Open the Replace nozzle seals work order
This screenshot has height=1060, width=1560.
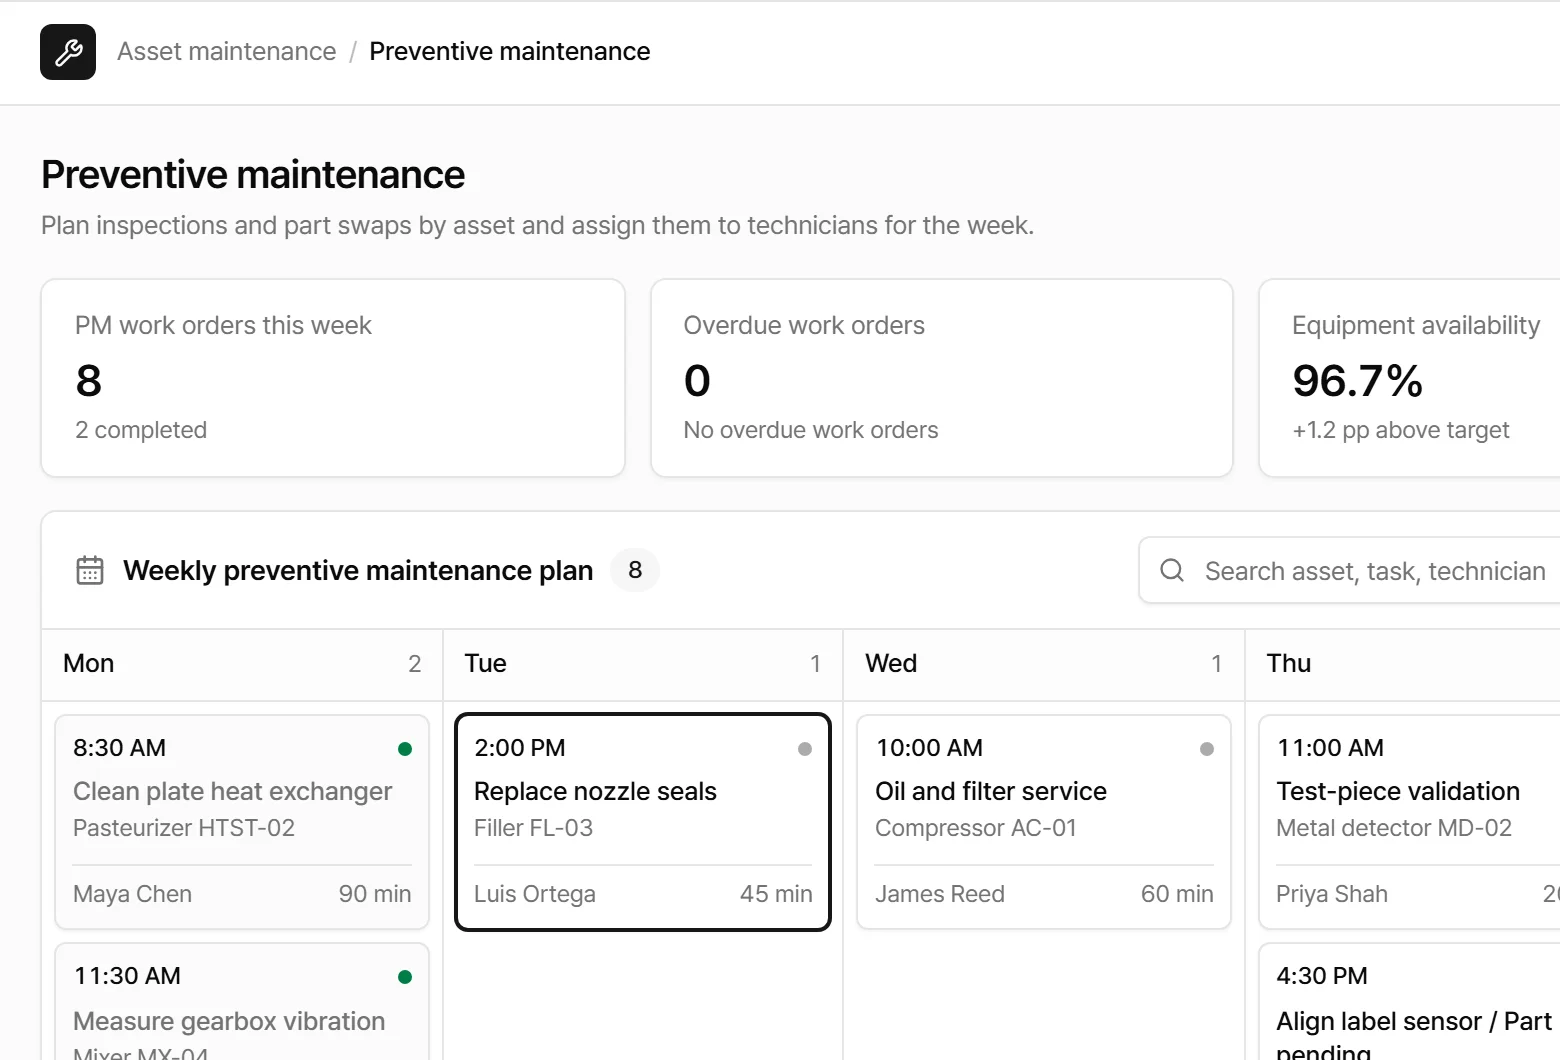[x=643, y=822]
